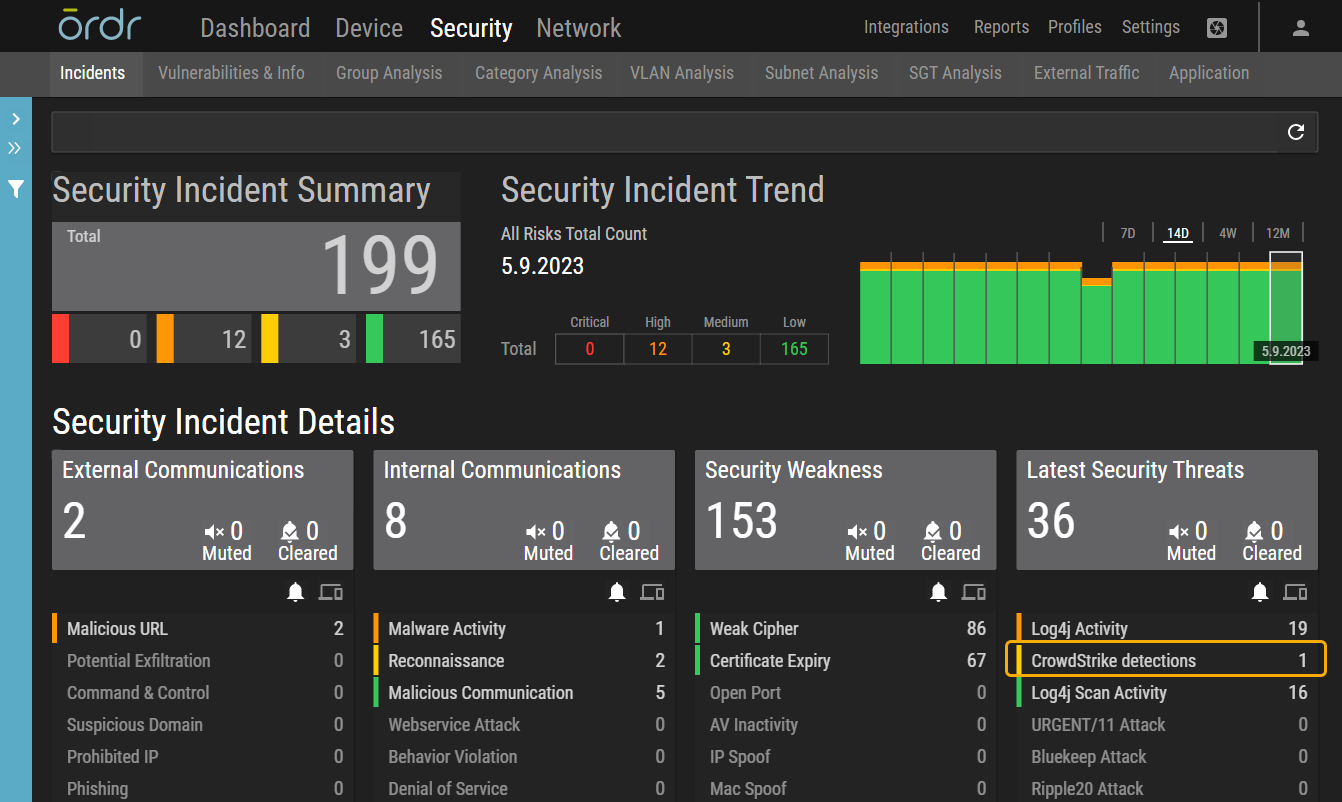The width and height of the screenshot is (1342, 802).
Task: Select the 7D trend range
Action: (1127, 233)
